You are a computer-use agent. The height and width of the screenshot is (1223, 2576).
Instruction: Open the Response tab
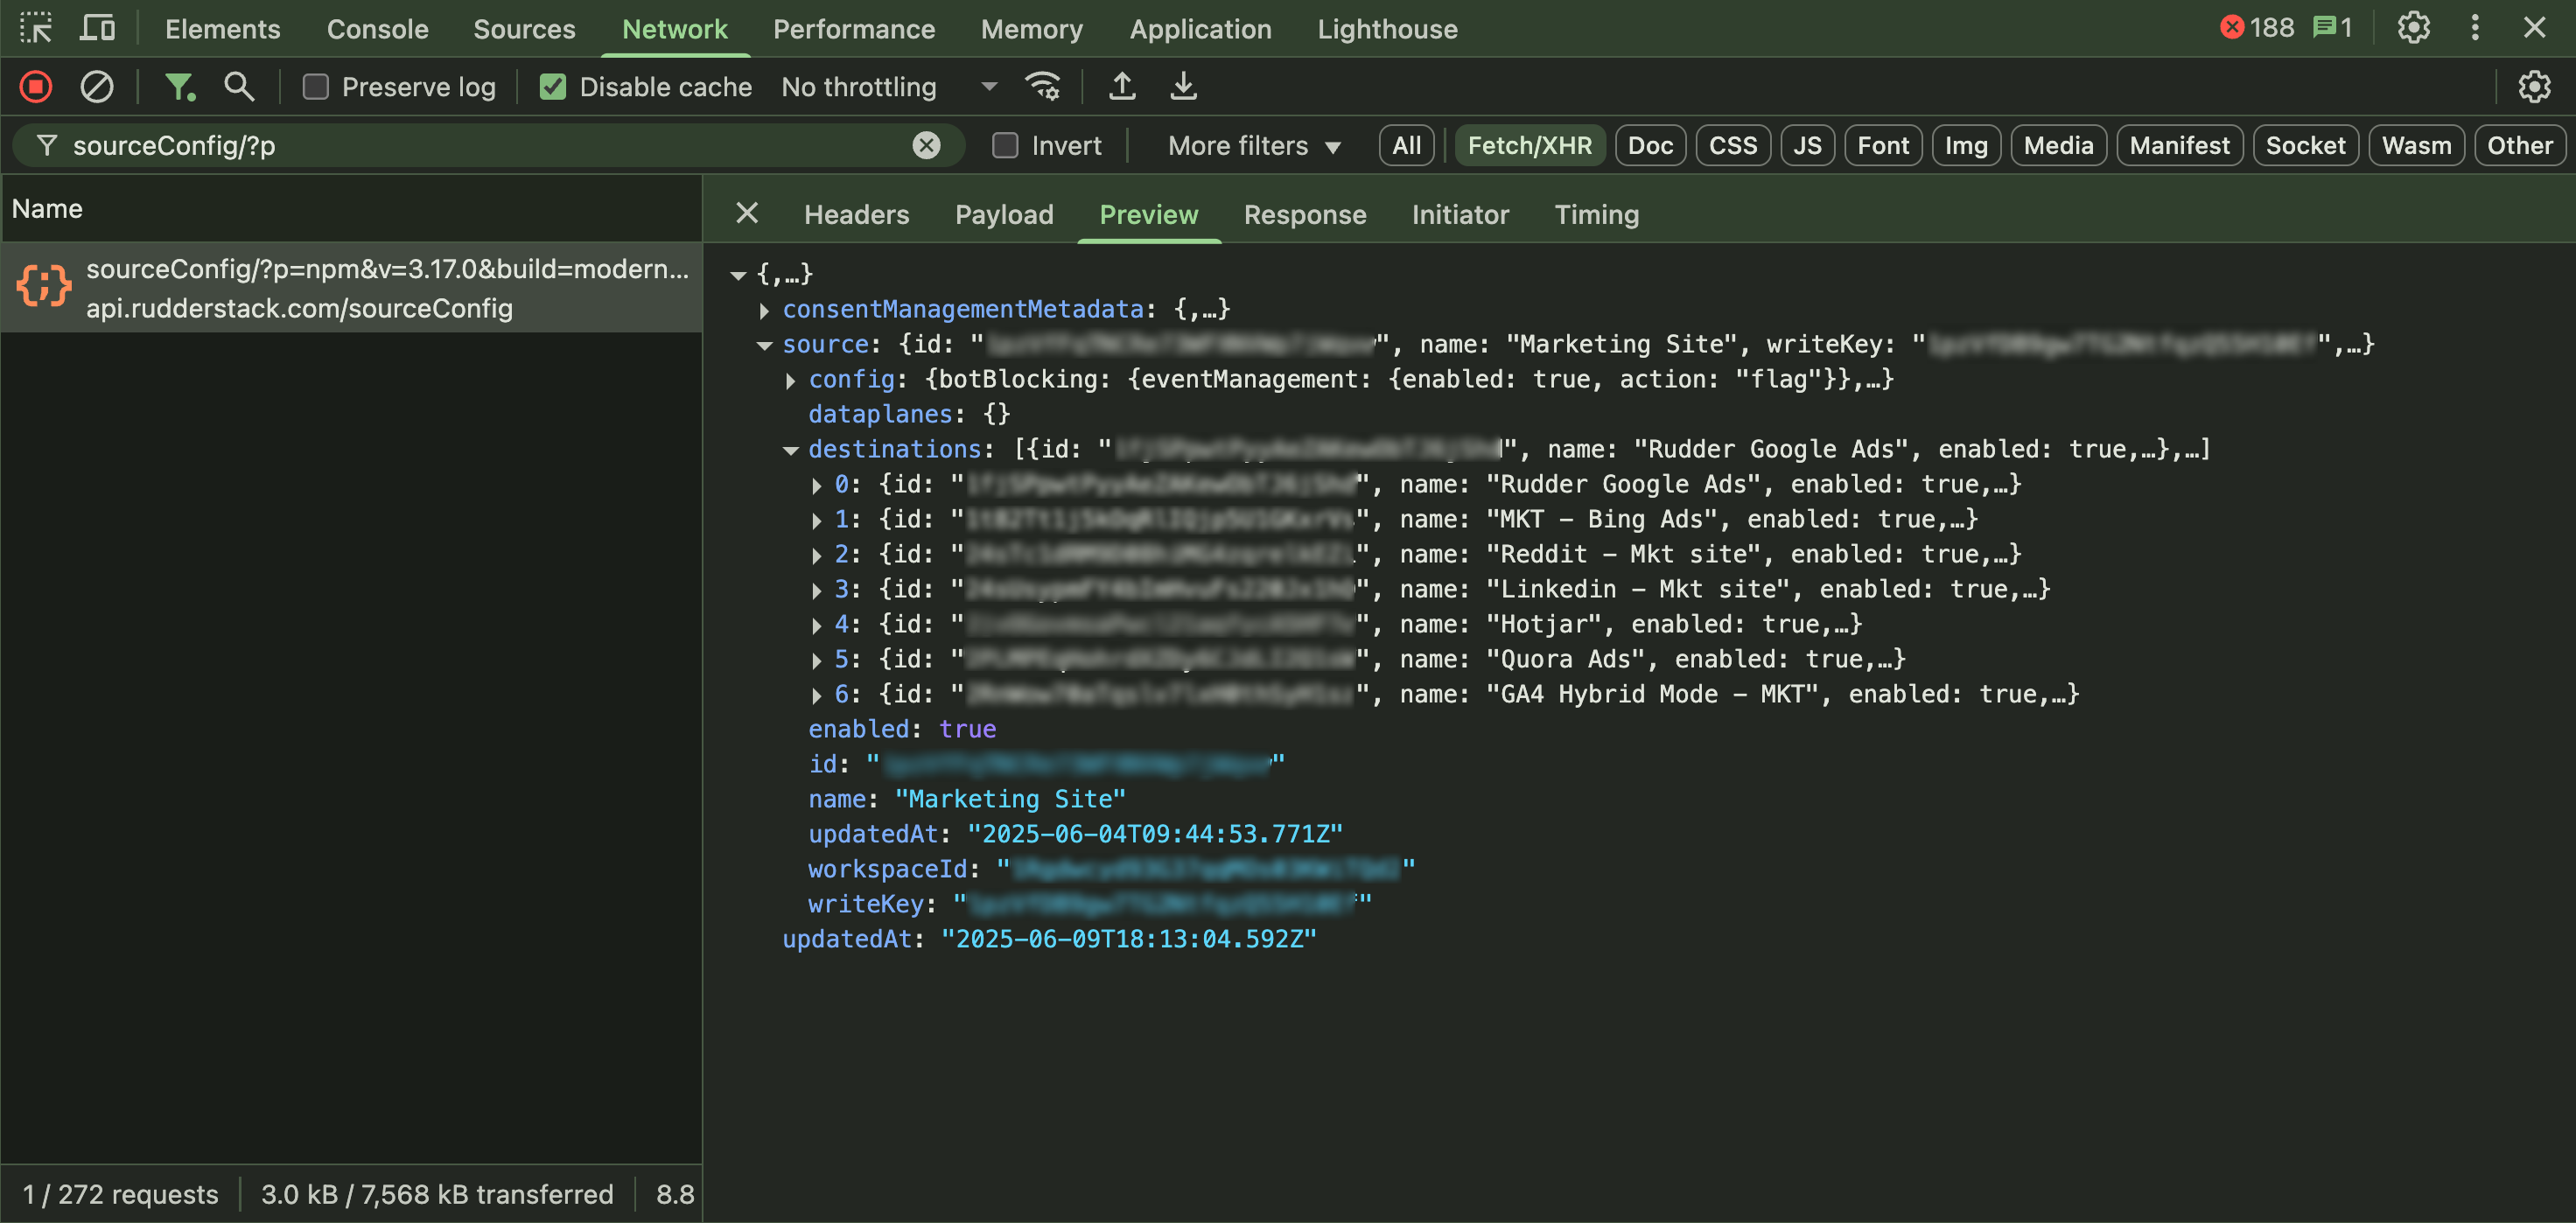[1304, 215]
